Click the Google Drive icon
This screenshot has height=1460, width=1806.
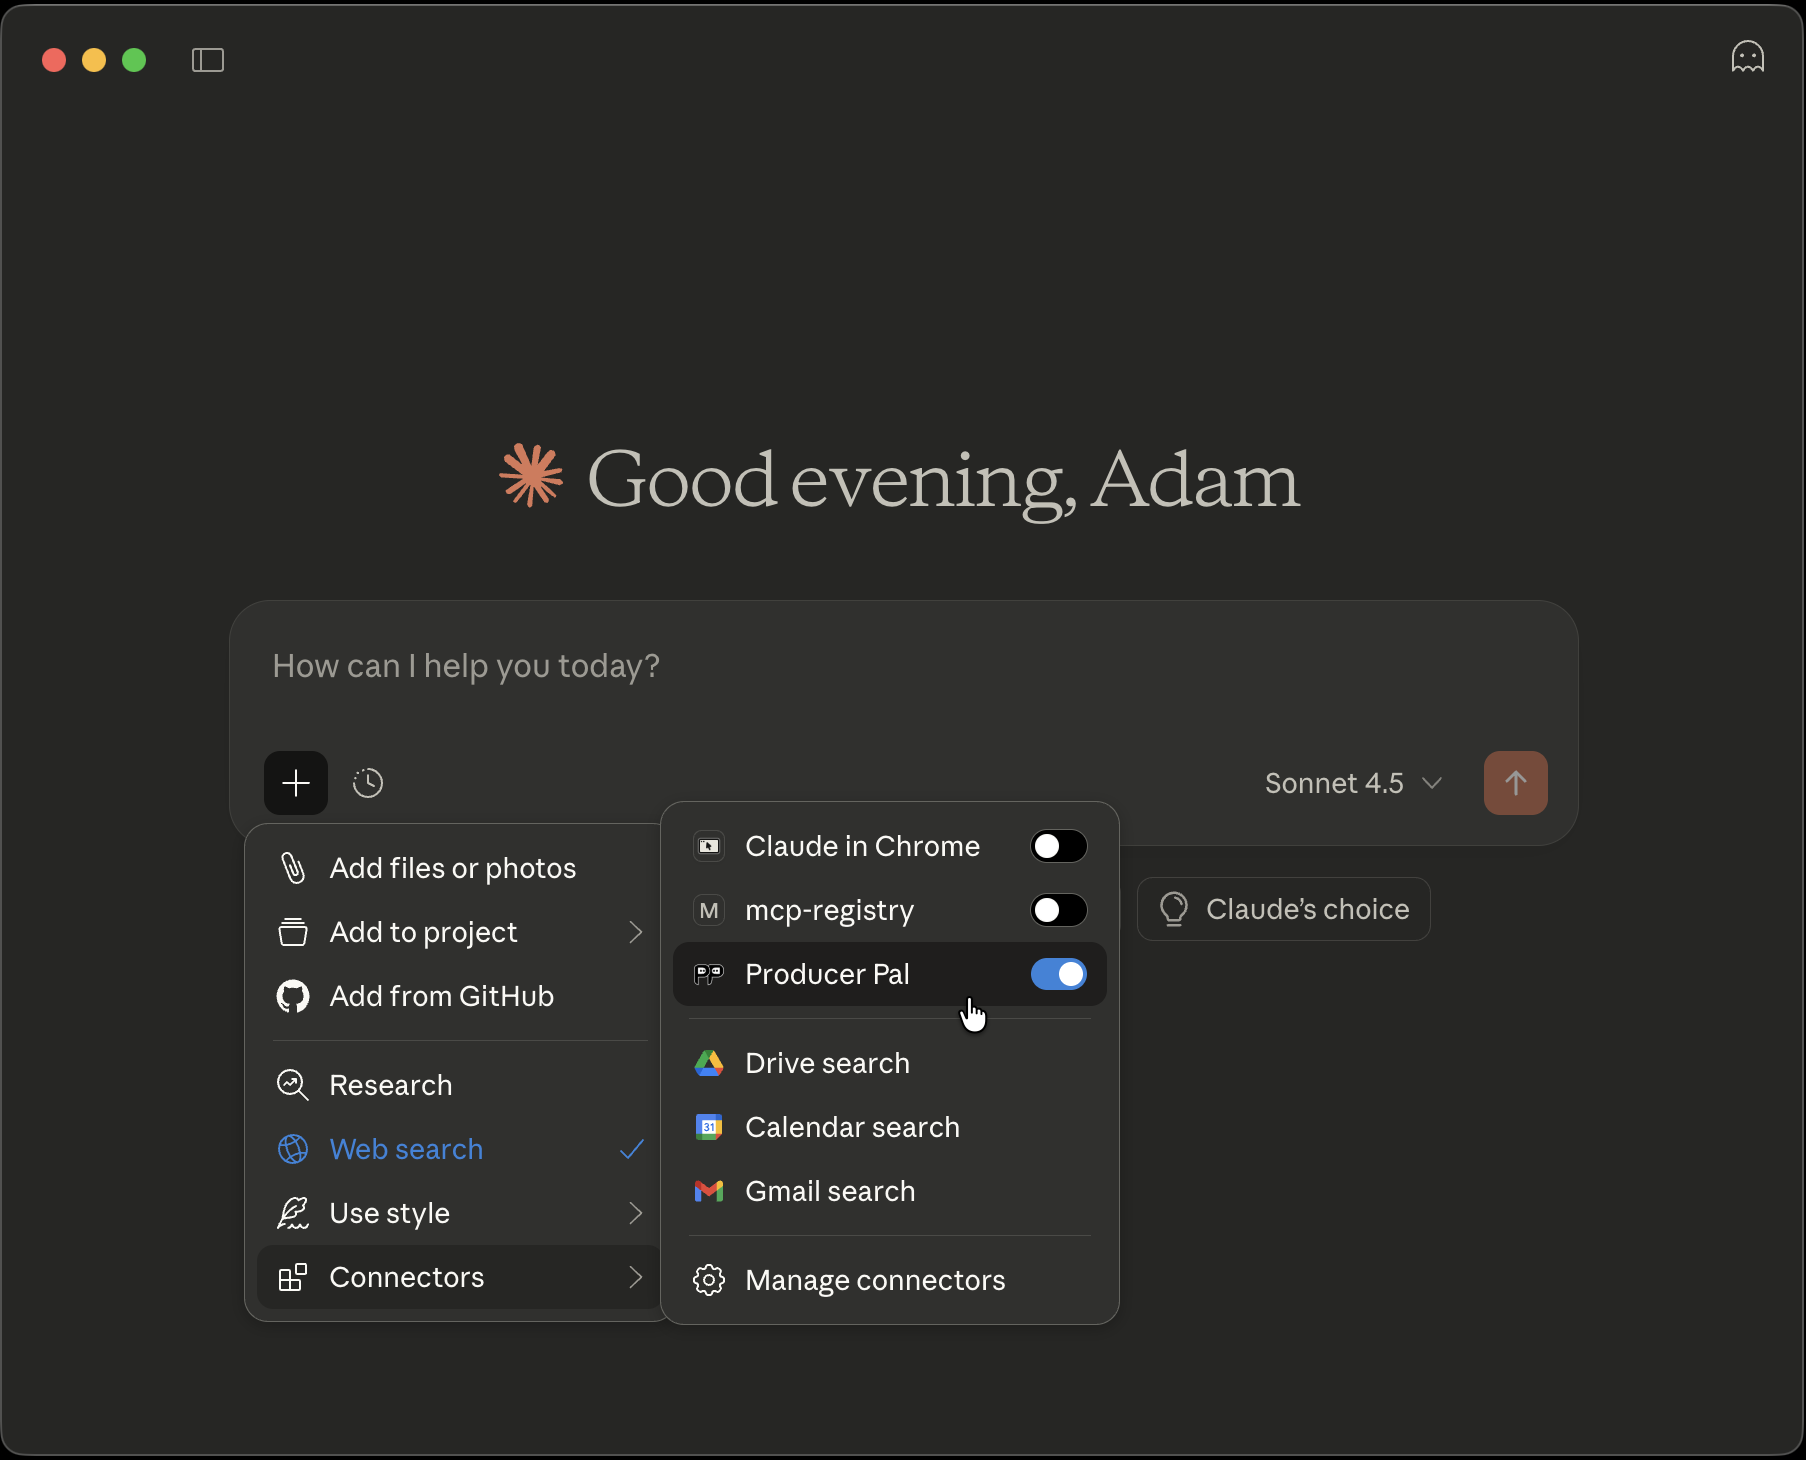tap(709, 1063)
